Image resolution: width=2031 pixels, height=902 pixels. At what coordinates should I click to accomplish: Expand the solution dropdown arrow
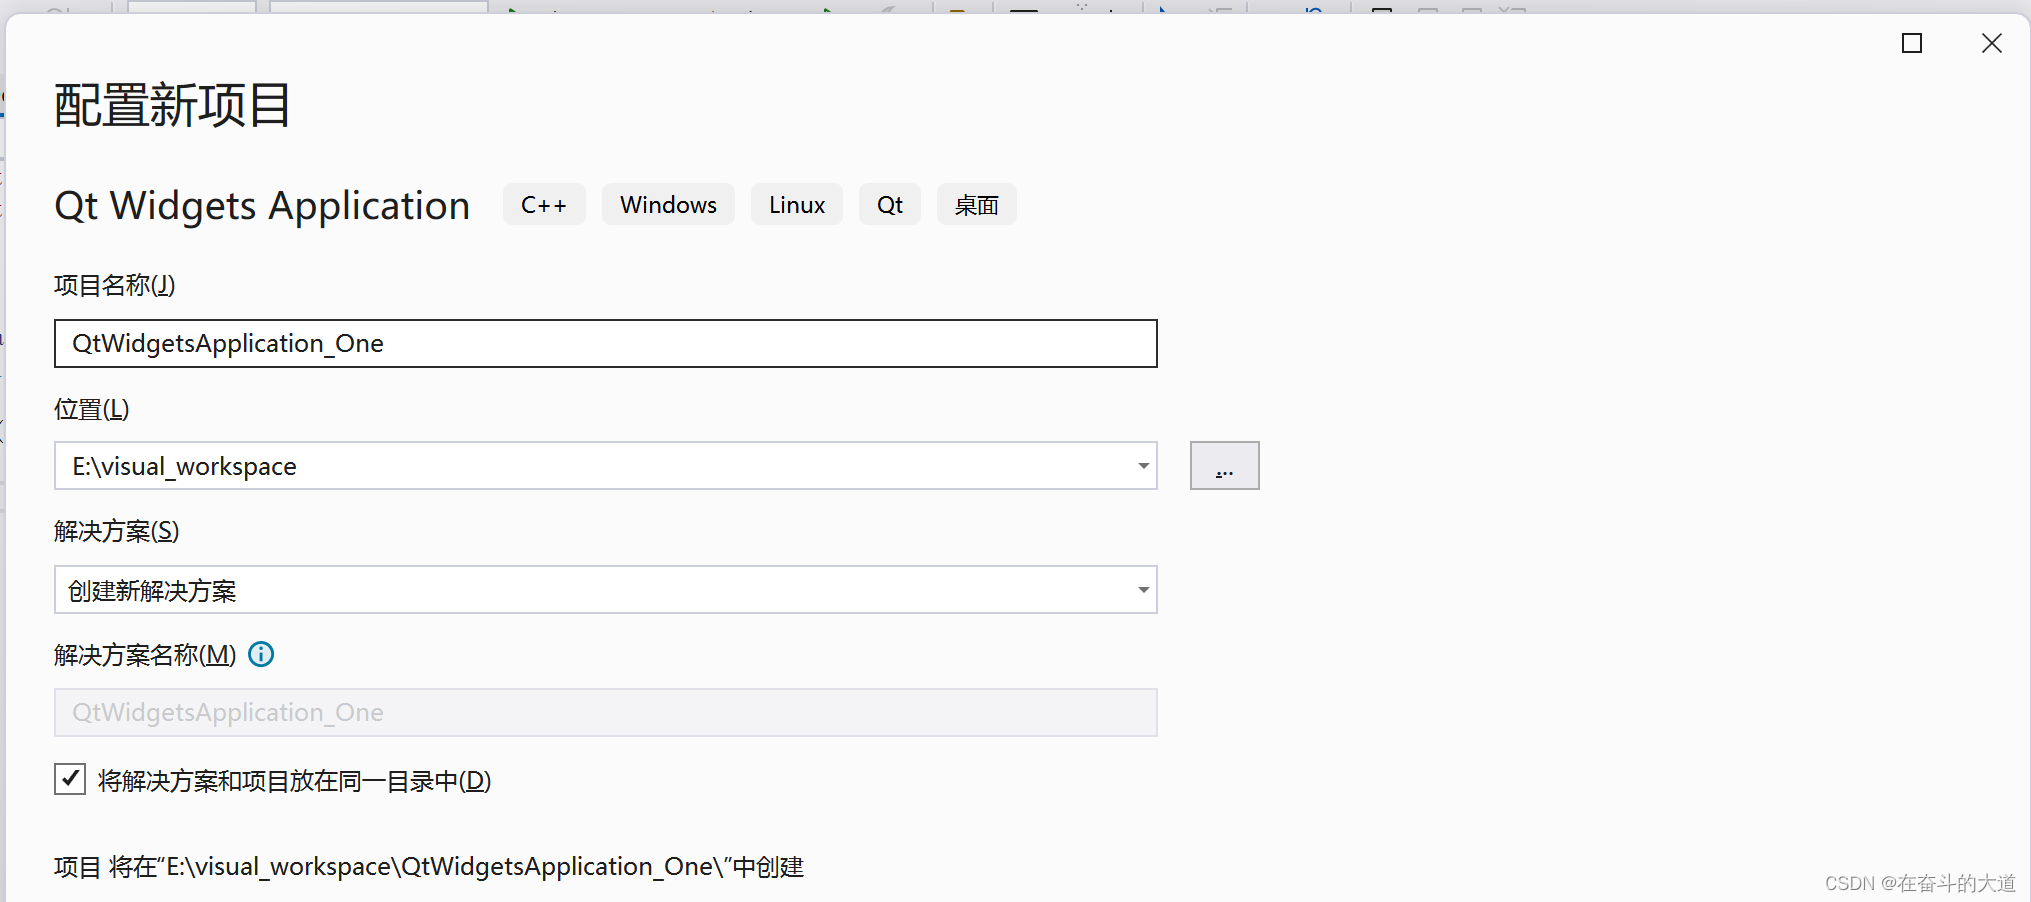(1142, 590)
